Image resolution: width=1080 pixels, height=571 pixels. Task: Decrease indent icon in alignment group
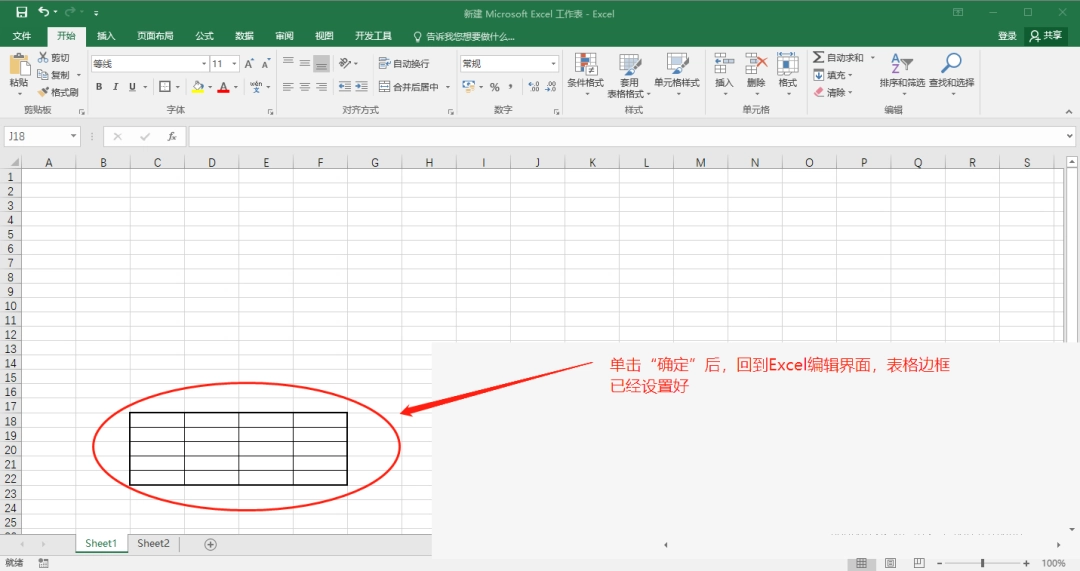click(344, 87)
